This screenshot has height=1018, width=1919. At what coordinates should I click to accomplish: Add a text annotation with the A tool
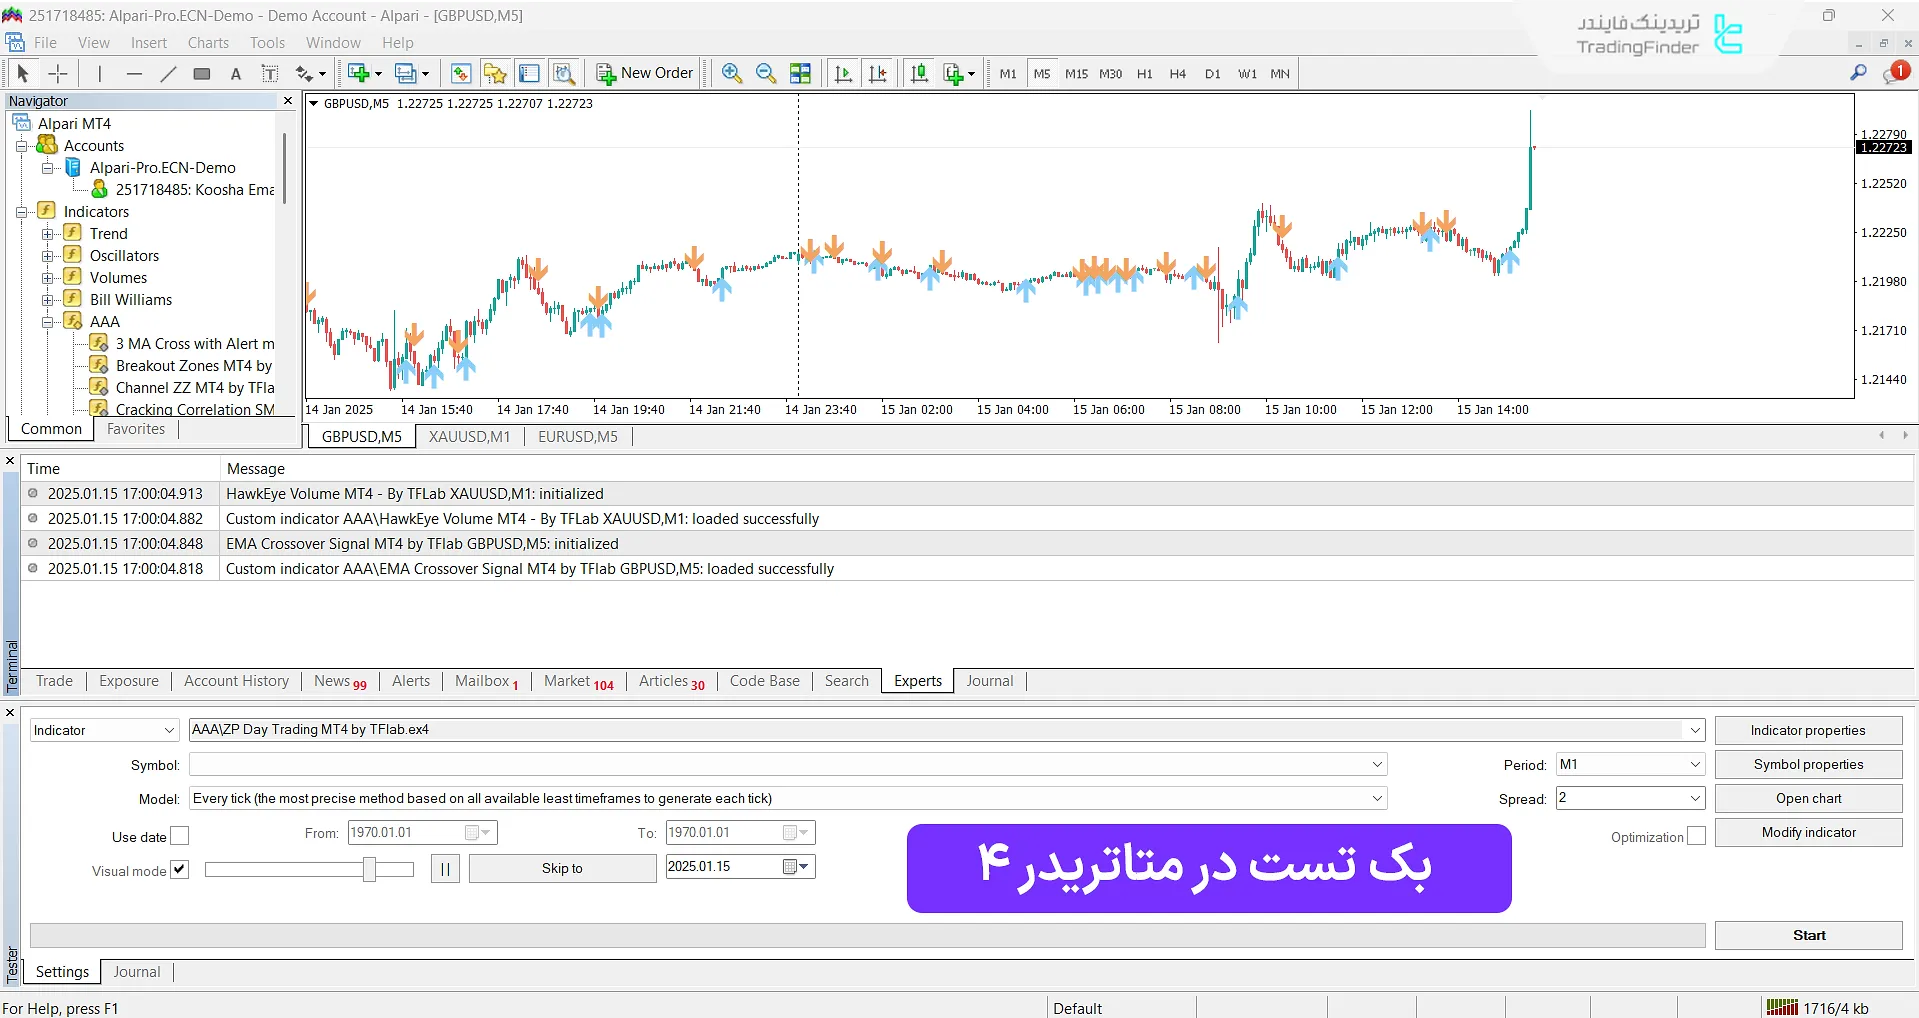click(x=235, y=73)
